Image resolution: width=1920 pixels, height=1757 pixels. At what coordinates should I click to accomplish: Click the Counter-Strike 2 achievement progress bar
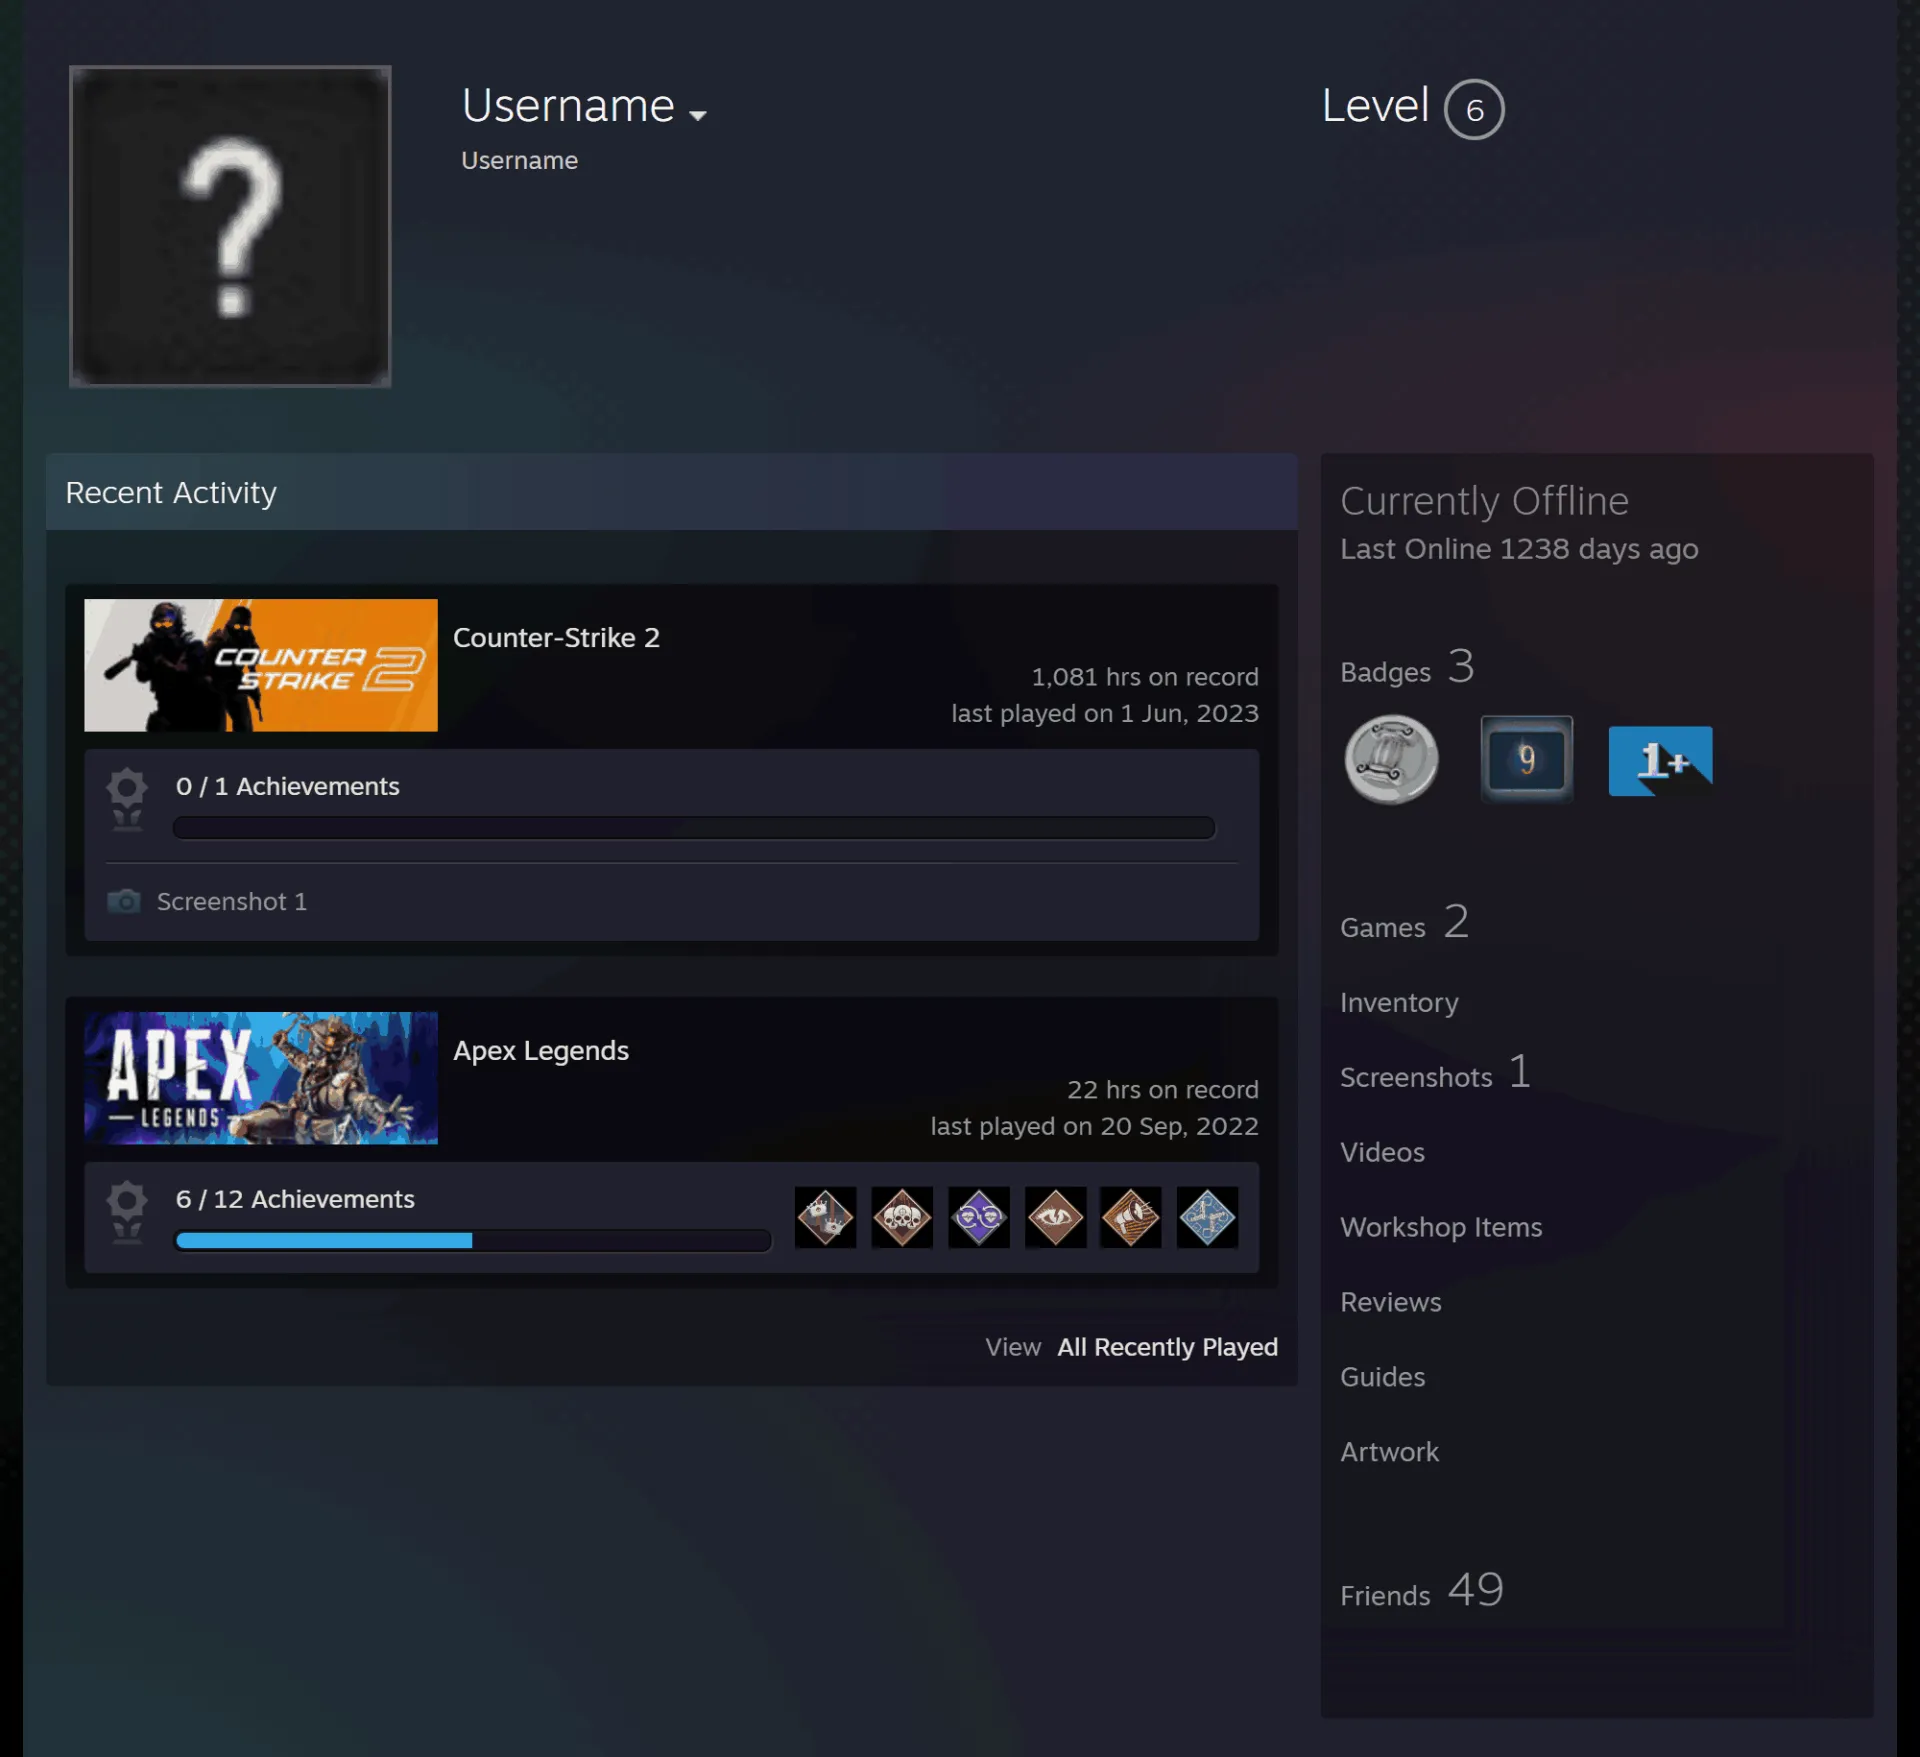[694, 827]
